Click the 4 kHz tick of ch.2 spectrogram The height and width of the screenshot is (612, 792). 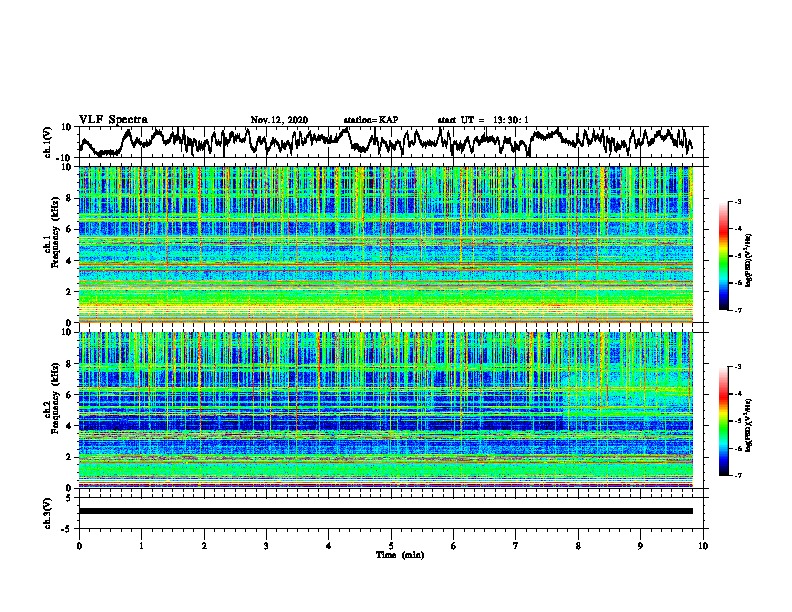70,426
